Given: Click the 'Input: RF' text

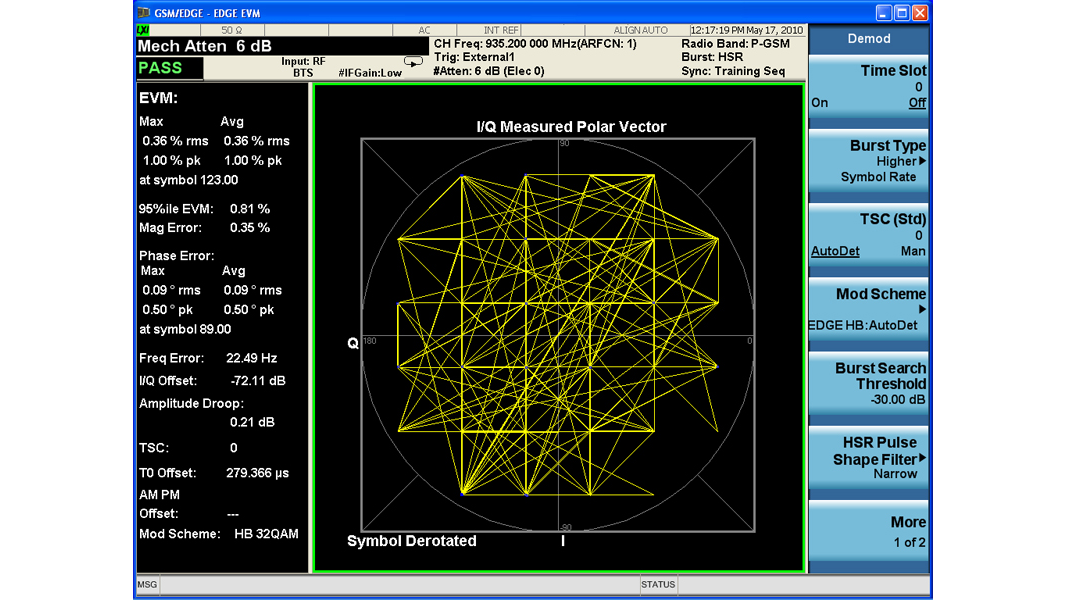Looking at the screenshot, I should click(303, 61).
